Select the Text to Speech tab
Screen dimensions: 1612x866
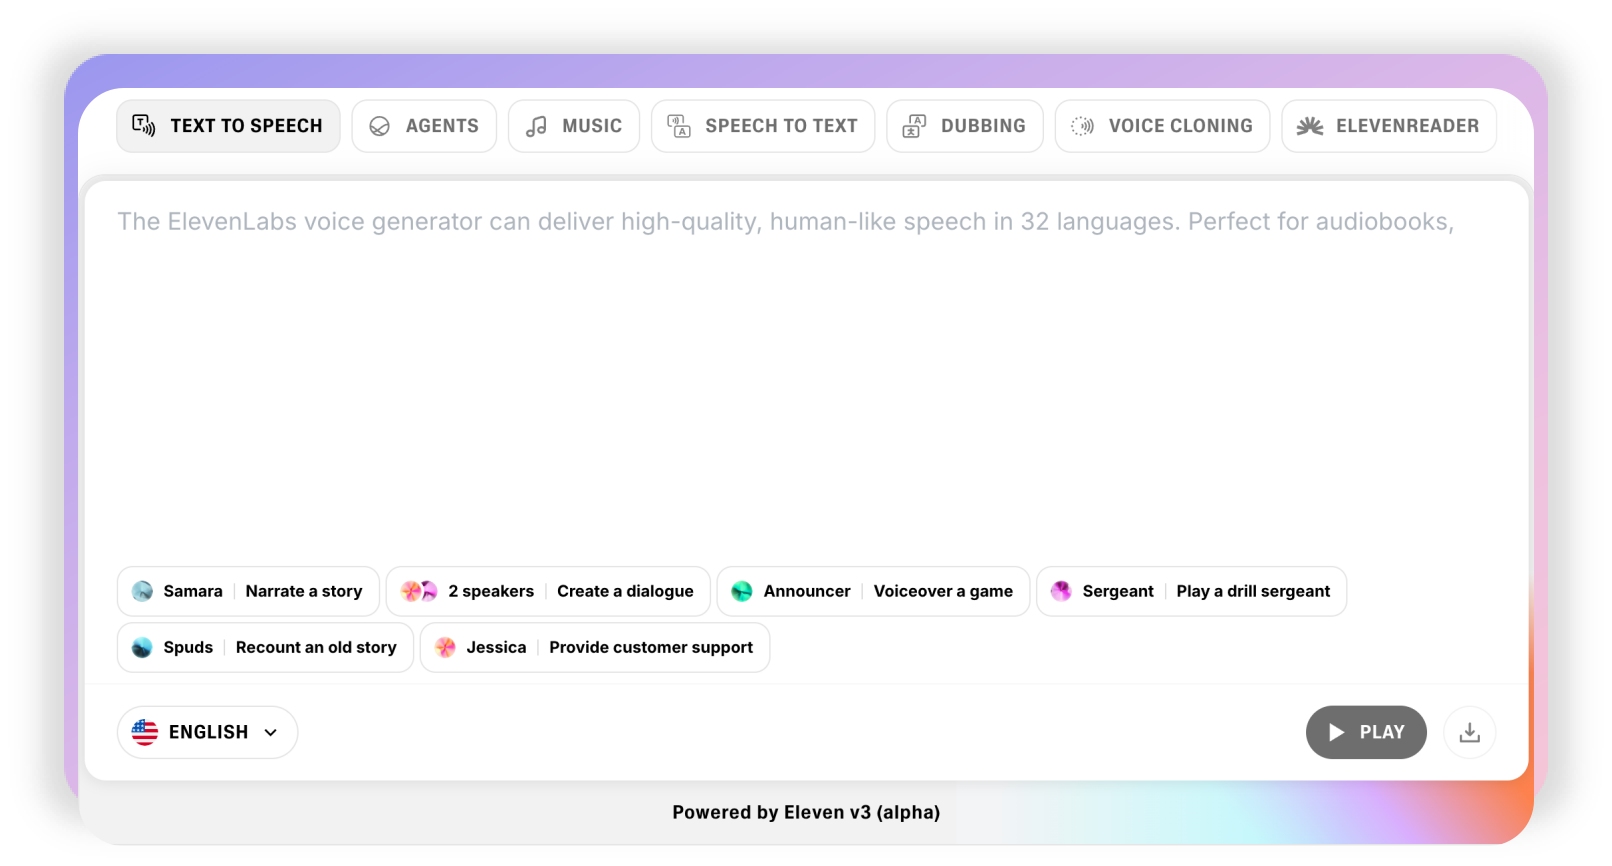tap(228, 126)
